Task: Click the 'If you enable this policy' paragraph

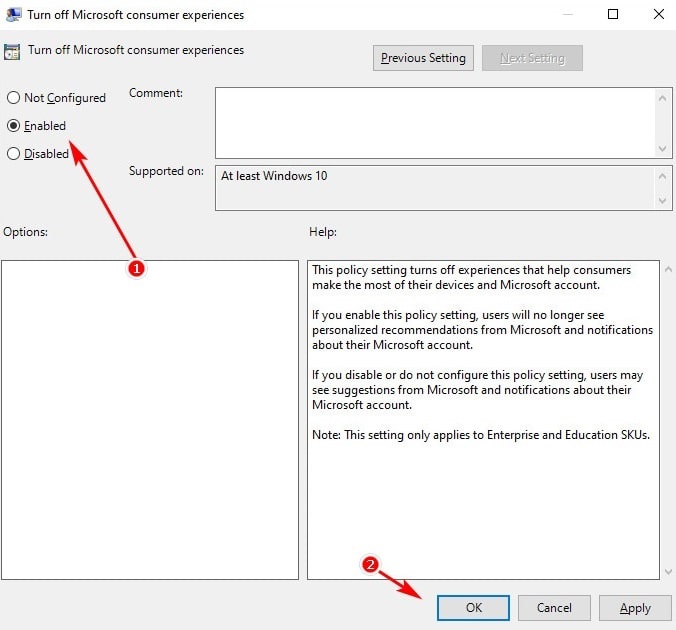Action: point(482,330)
